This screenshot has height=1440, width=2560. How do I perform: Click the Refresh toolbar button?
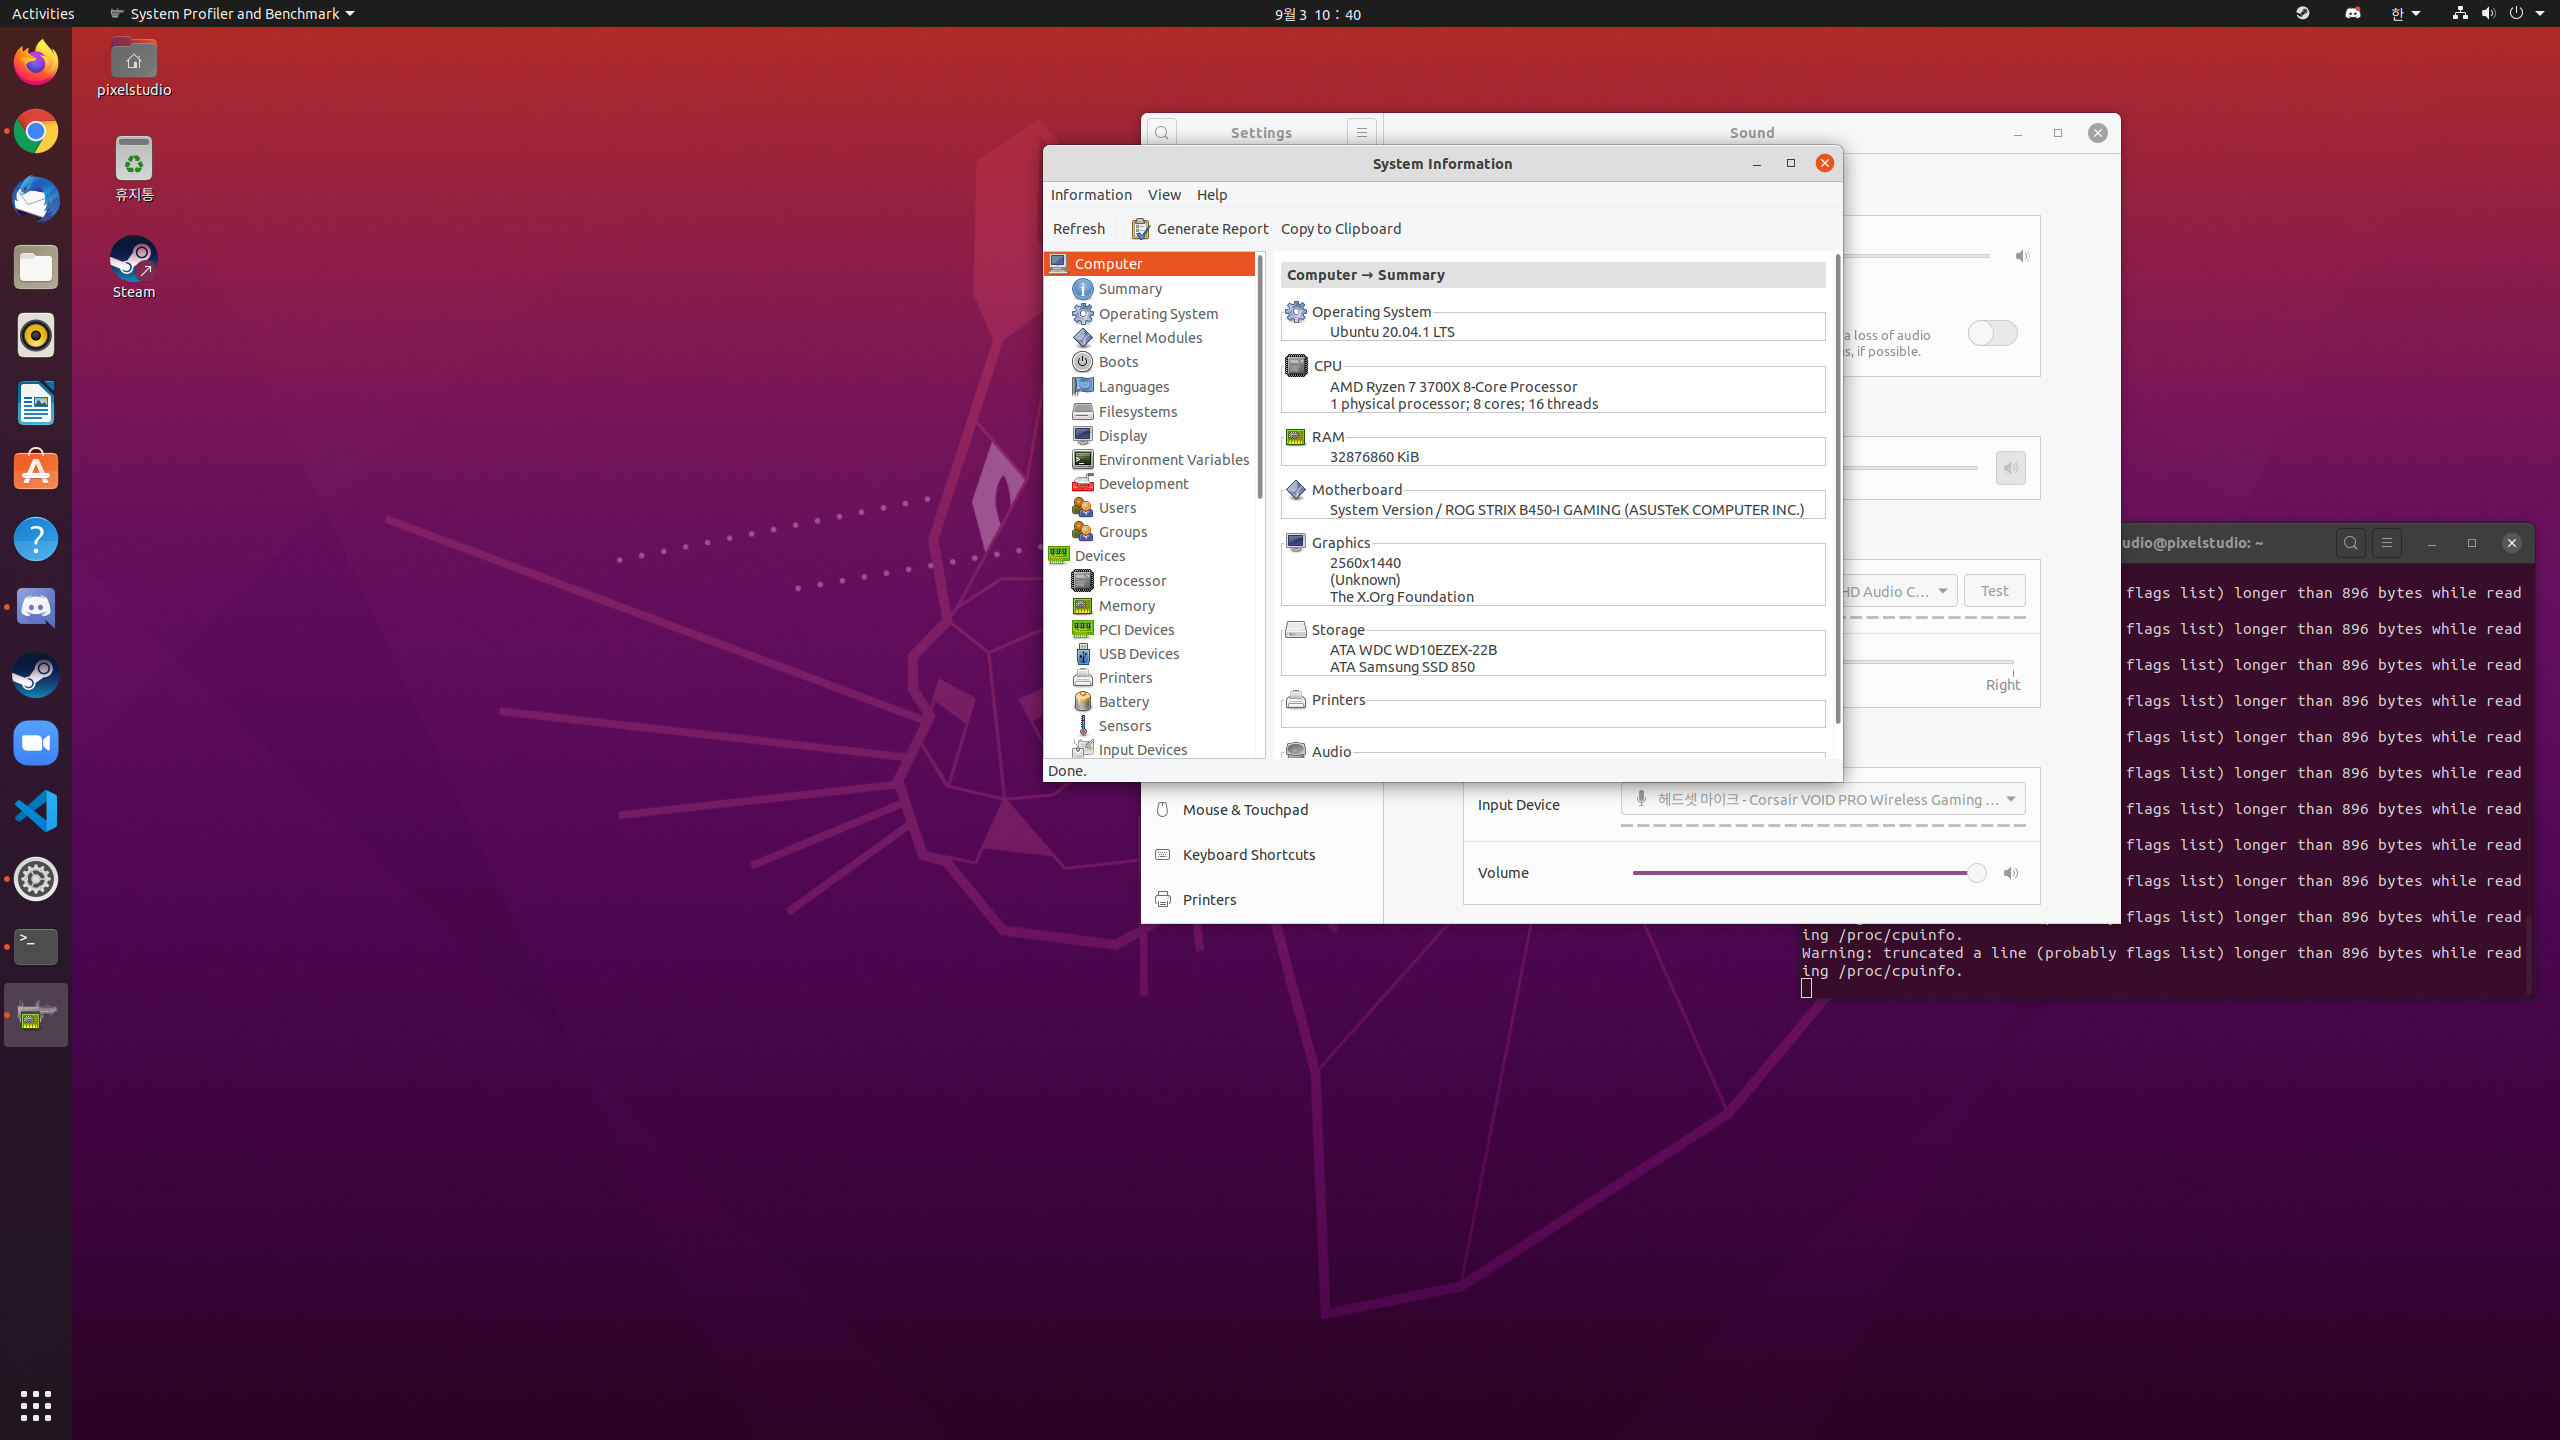pos(1078,229)
